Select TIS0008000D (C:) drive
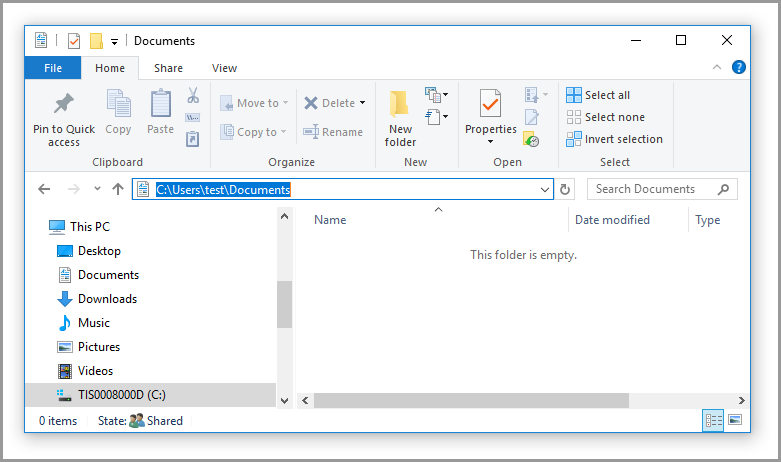781x462 pixels. point(150,395)
